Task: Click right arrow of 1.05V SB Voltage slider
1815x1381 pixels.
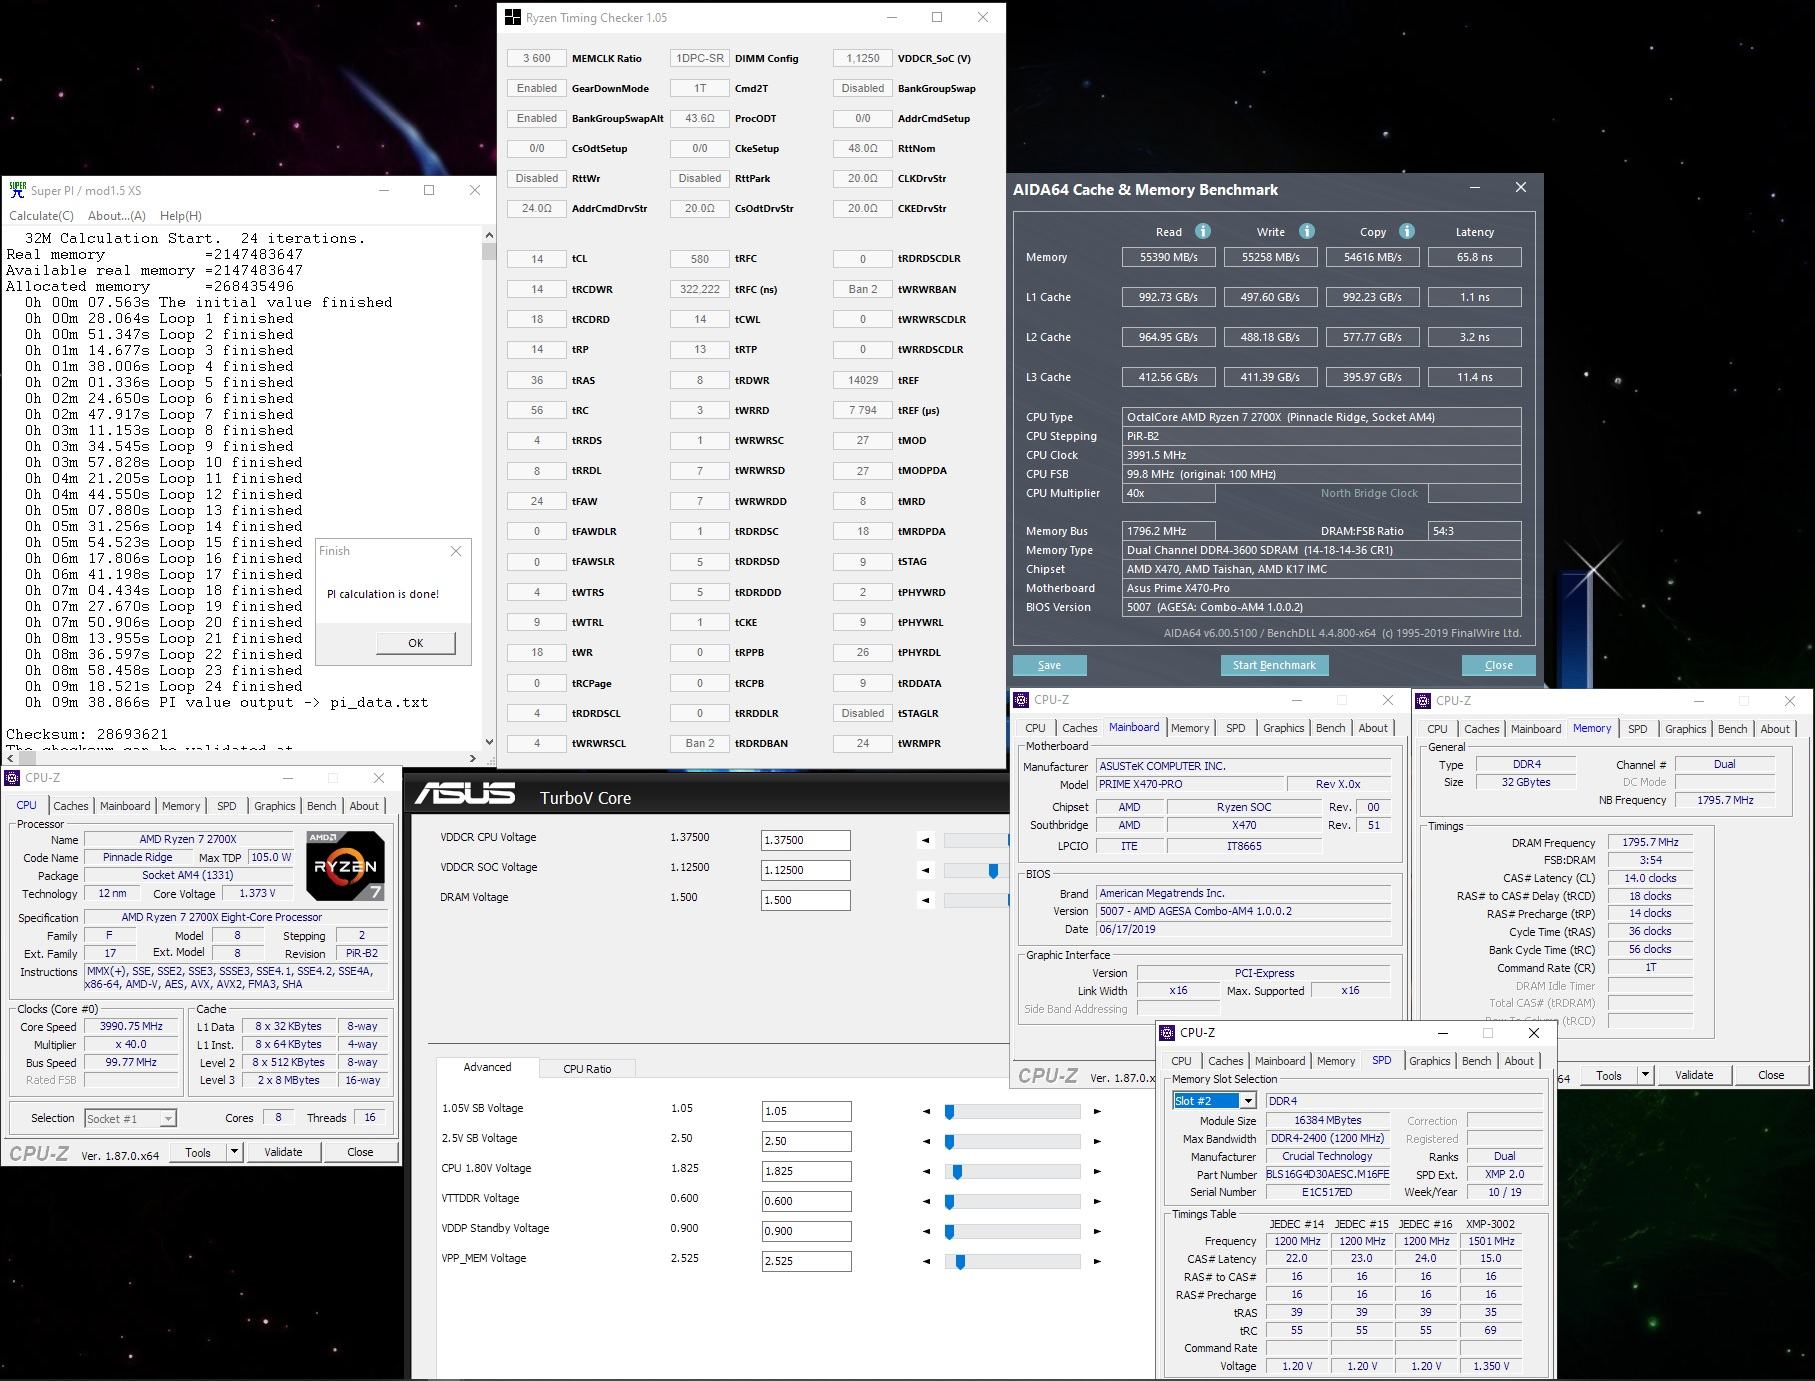Action: click(x=1097, y=1111)
